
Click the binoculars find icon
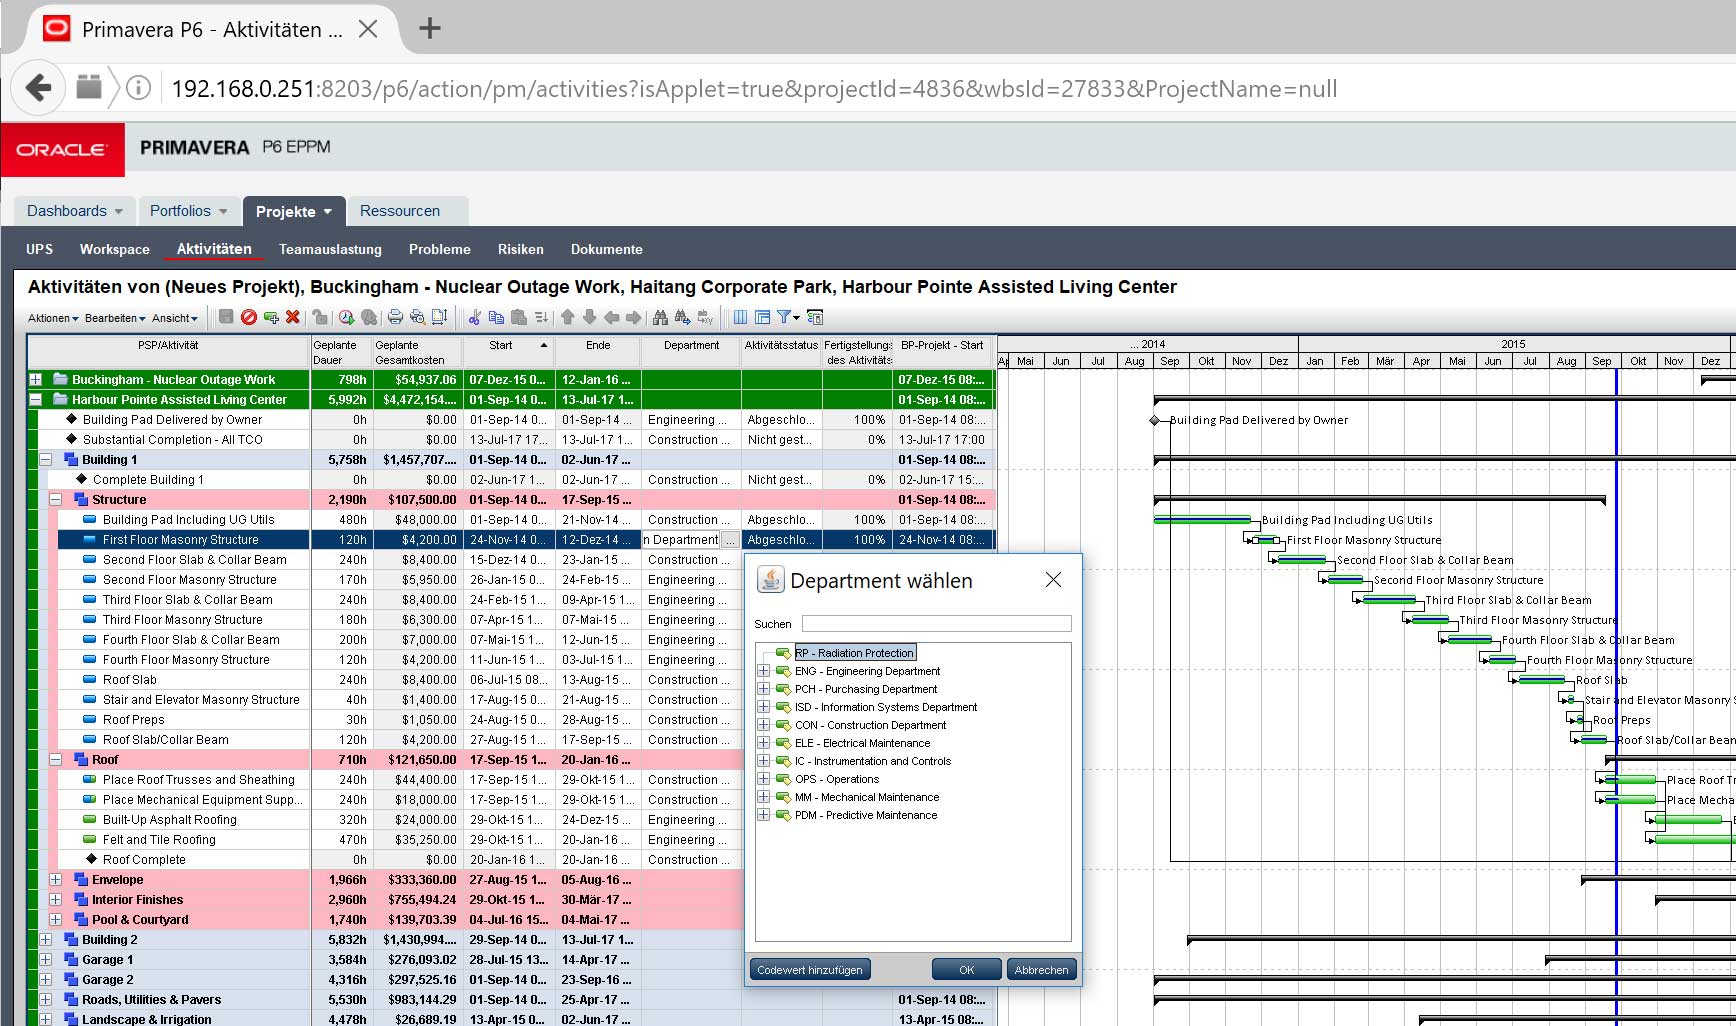(x=660, y=317)
